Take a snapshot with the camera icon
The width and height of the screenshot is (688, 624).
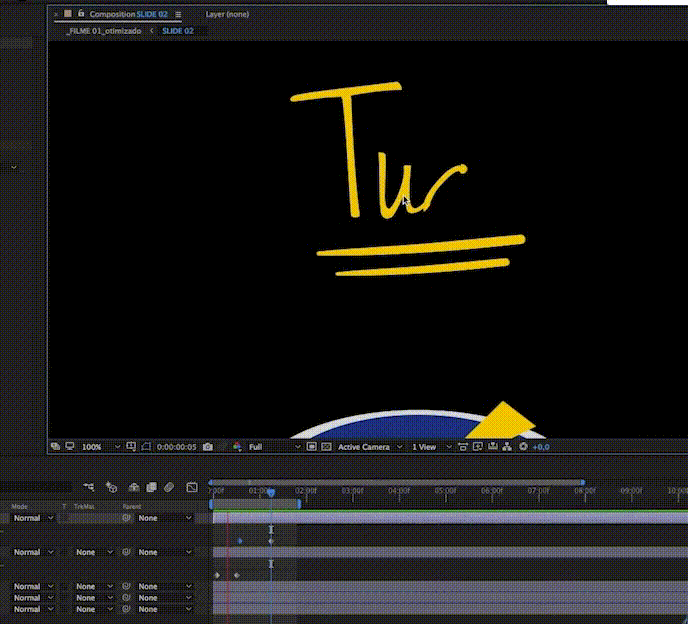pos(208,447)
